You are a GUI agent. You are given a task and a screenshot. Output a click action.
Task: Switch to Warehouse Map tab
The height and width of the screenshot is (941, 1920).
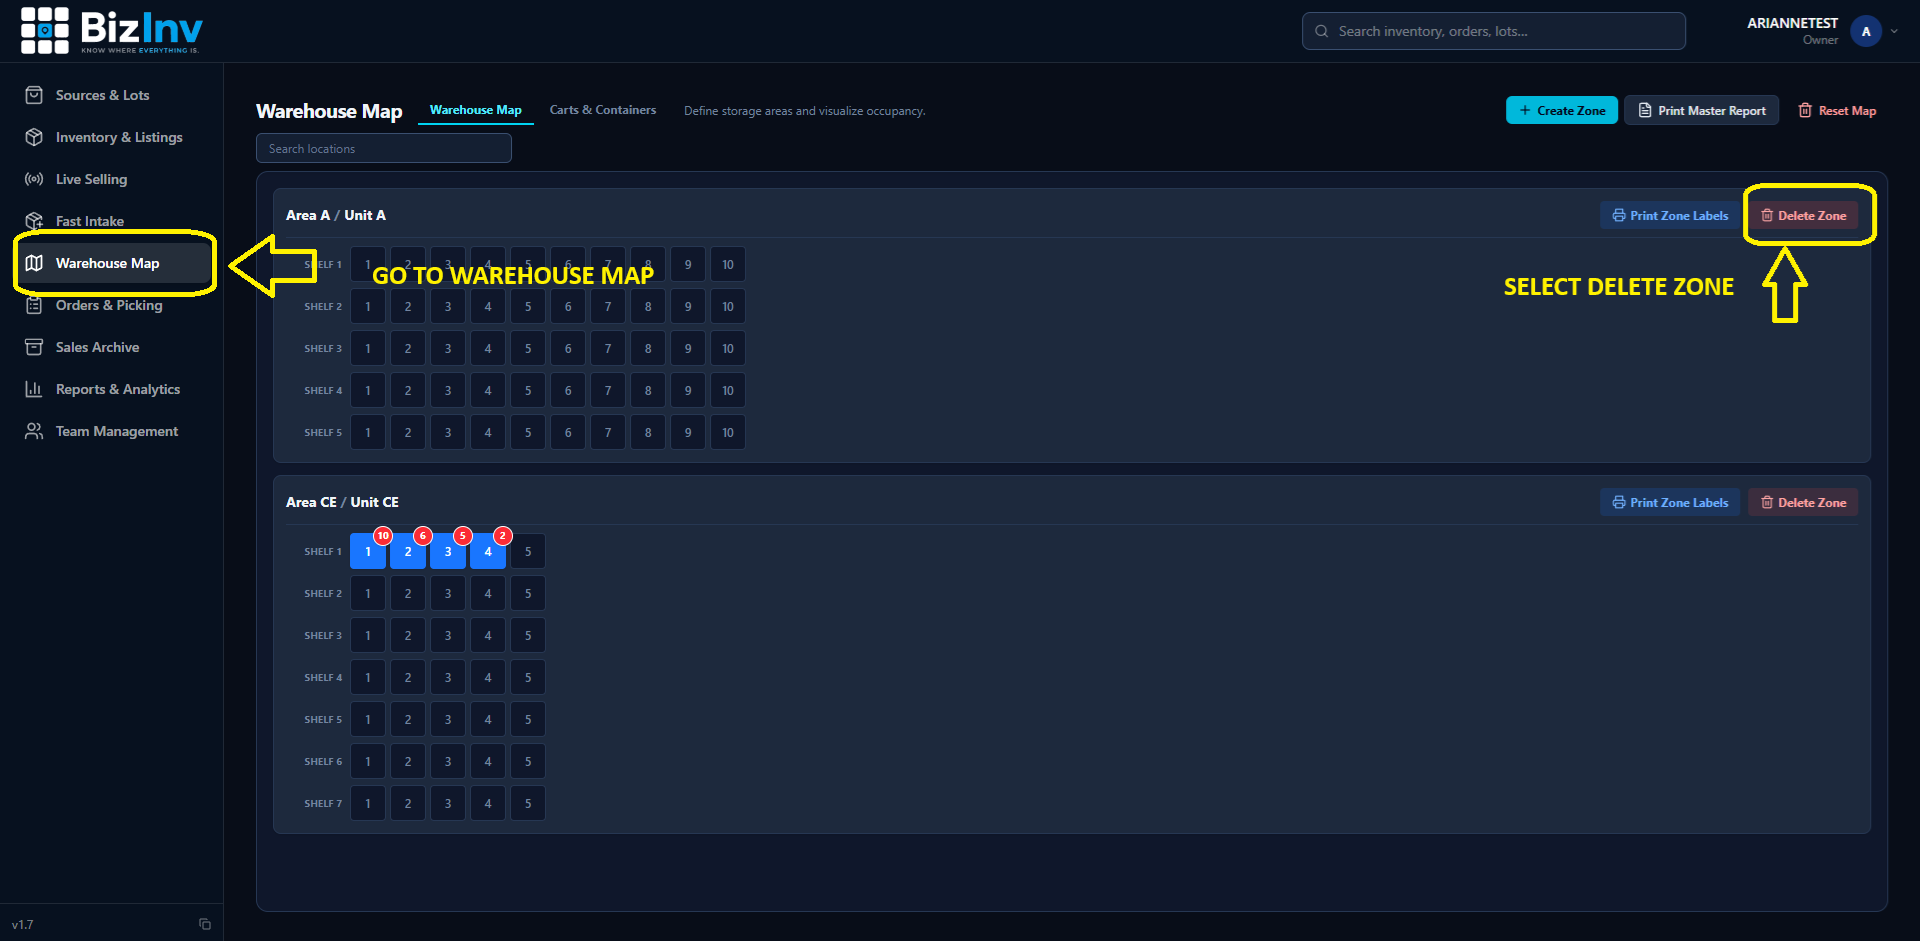tap(476, 110)
